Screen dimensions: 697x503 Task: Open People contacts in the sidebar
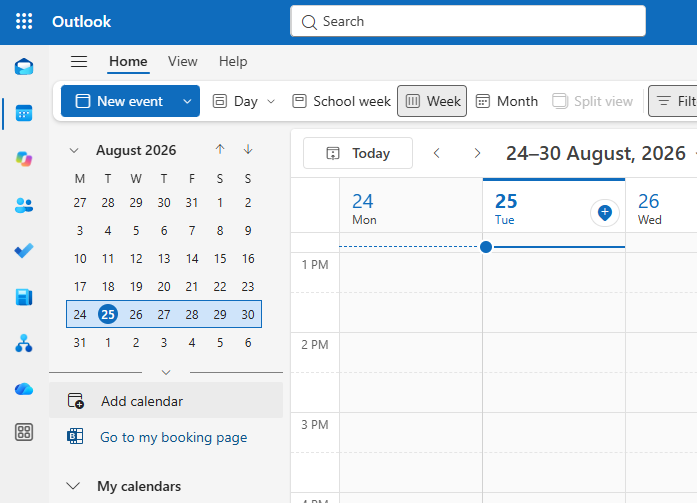point(24,205)
